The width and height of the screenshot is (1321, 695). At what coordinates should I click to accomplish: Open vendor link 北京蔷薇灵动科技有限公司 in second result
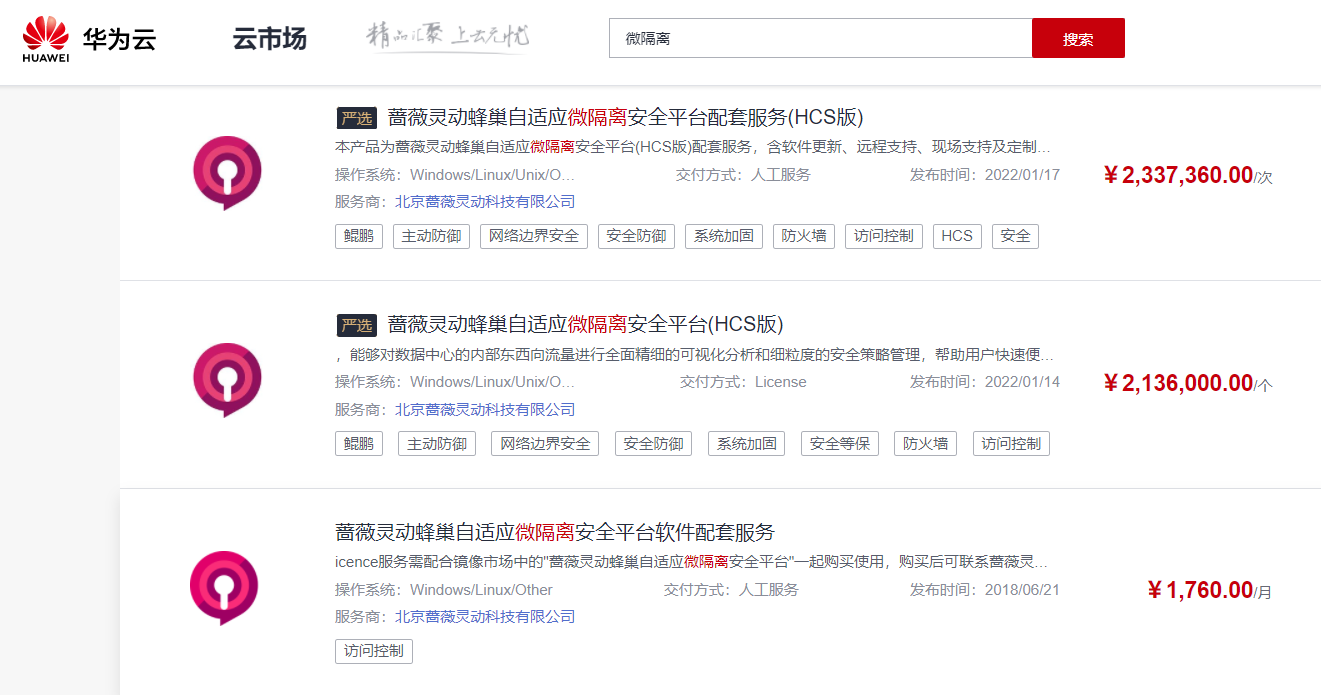pos(485,410)
